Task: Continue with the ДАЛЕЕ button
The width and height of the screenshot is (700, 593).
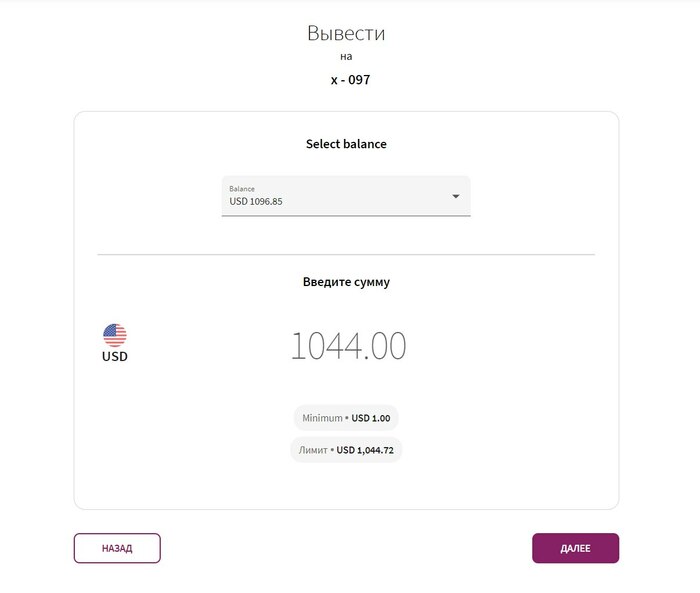Action: [575, 548]
